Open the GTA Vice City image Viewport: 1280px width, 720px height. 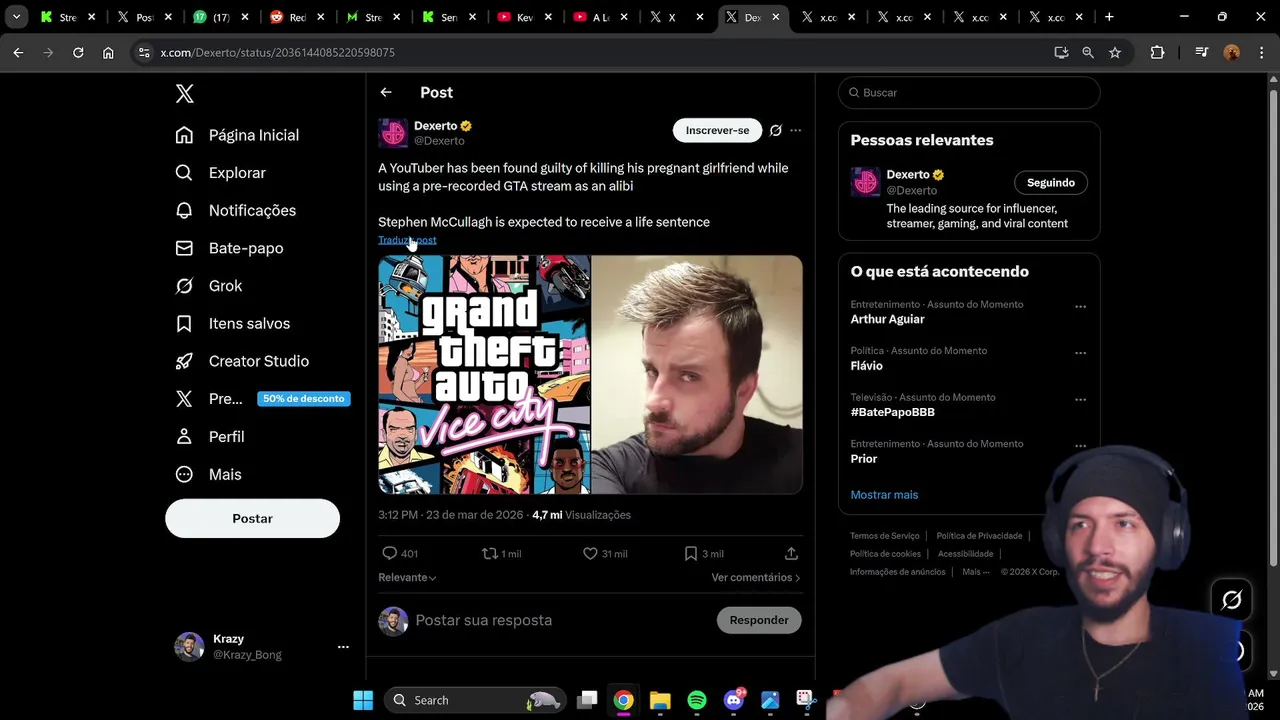point(484,375)
